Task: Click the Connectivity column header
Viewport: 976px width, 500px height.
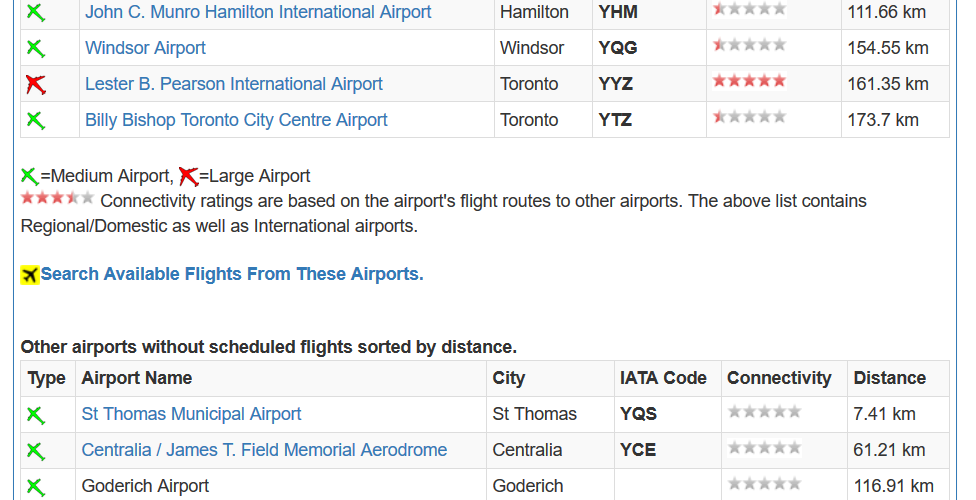Action: point(779,378)
